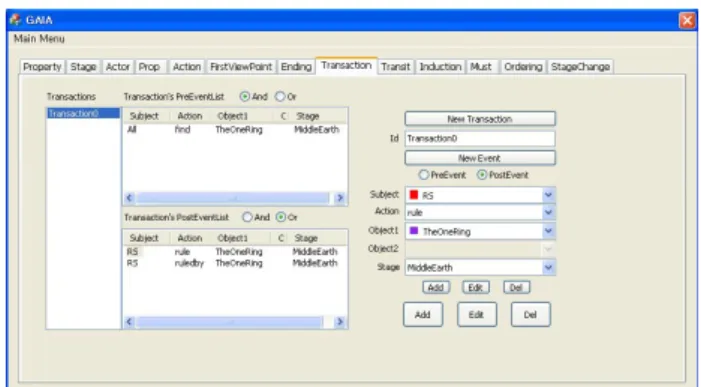The width and height of the screenshot is (701, 387).
Task: Click the New Event button
Action: 480,158
